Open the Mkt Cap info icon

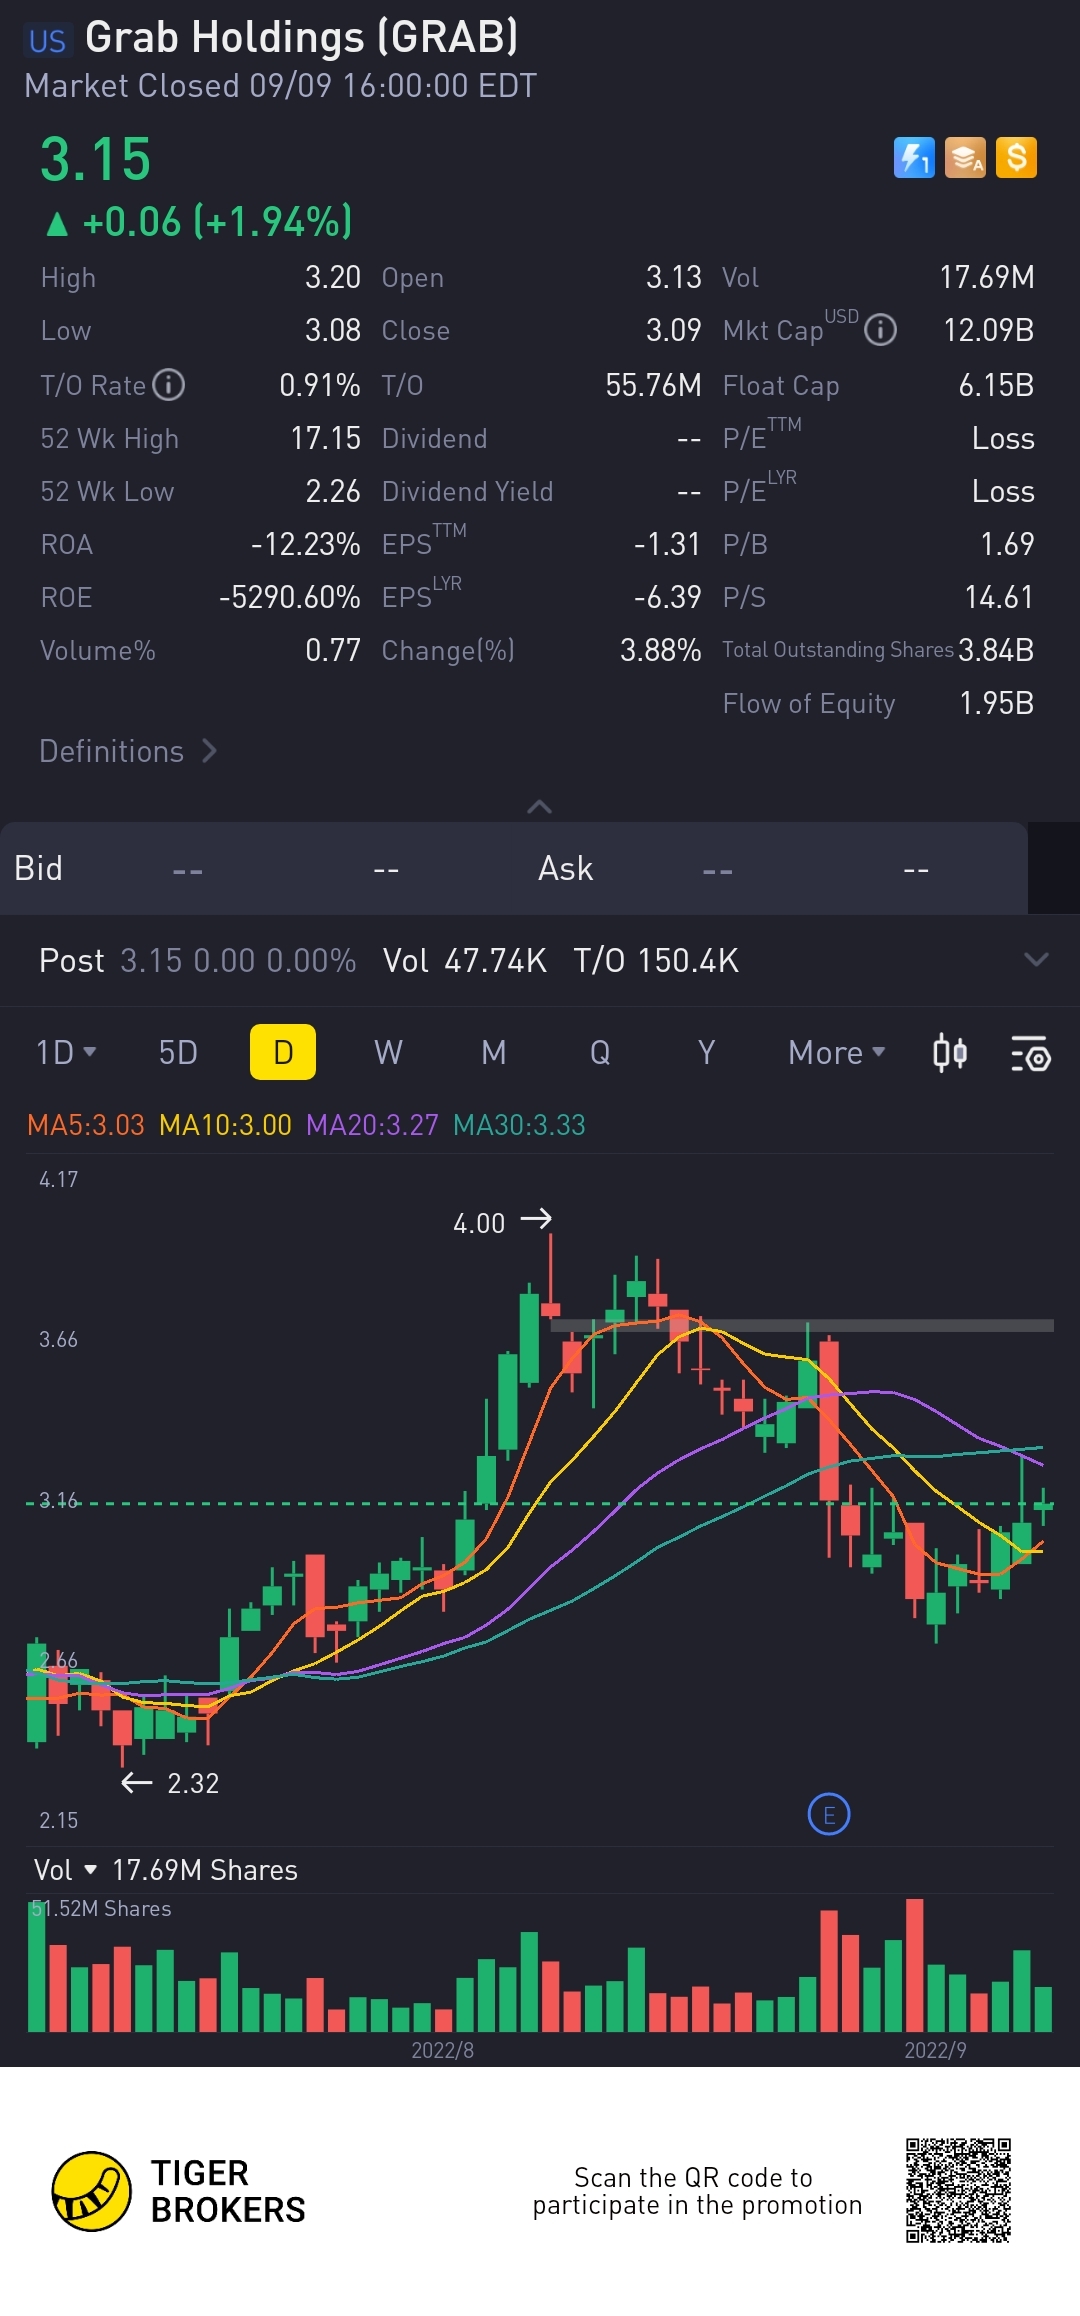[880, 330]
